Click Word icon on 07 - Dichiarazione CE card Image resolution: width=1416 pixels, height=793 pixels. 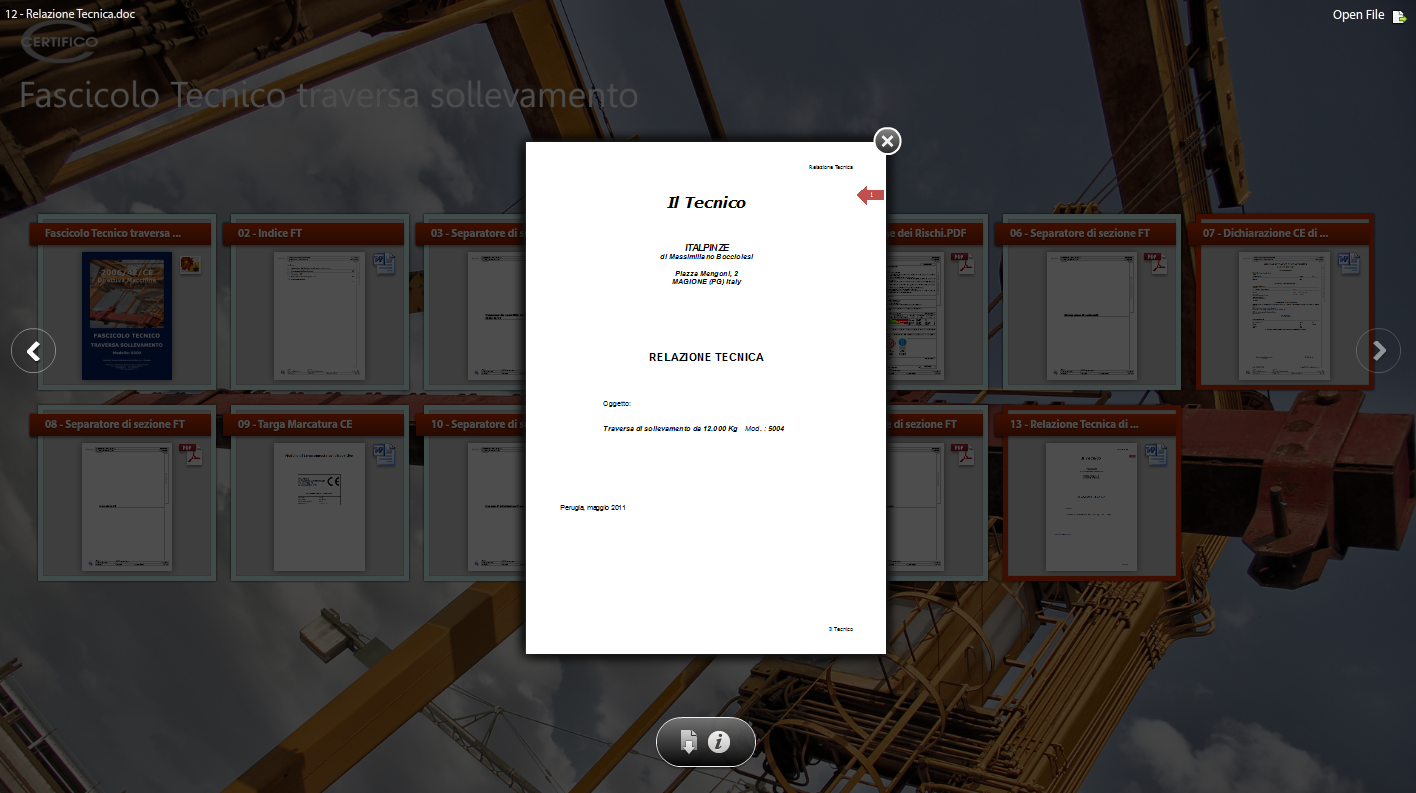point(1349,264)
